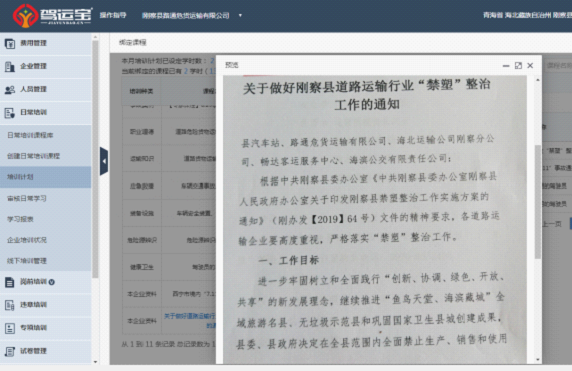Click the V badge next to 岗前培训
Viewport: 572px width, 371px height.
tap(51, 282)
